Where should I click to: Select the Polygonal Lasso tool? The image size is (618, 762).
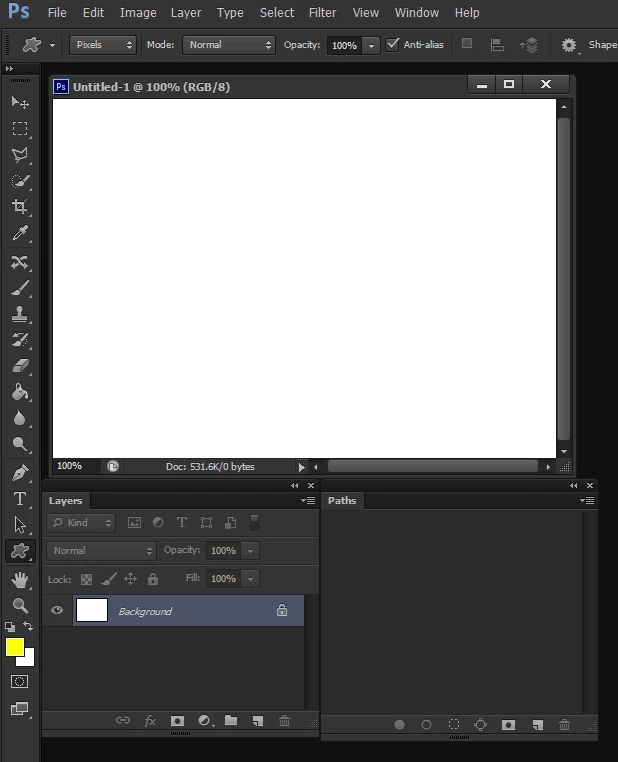point(20,155)
